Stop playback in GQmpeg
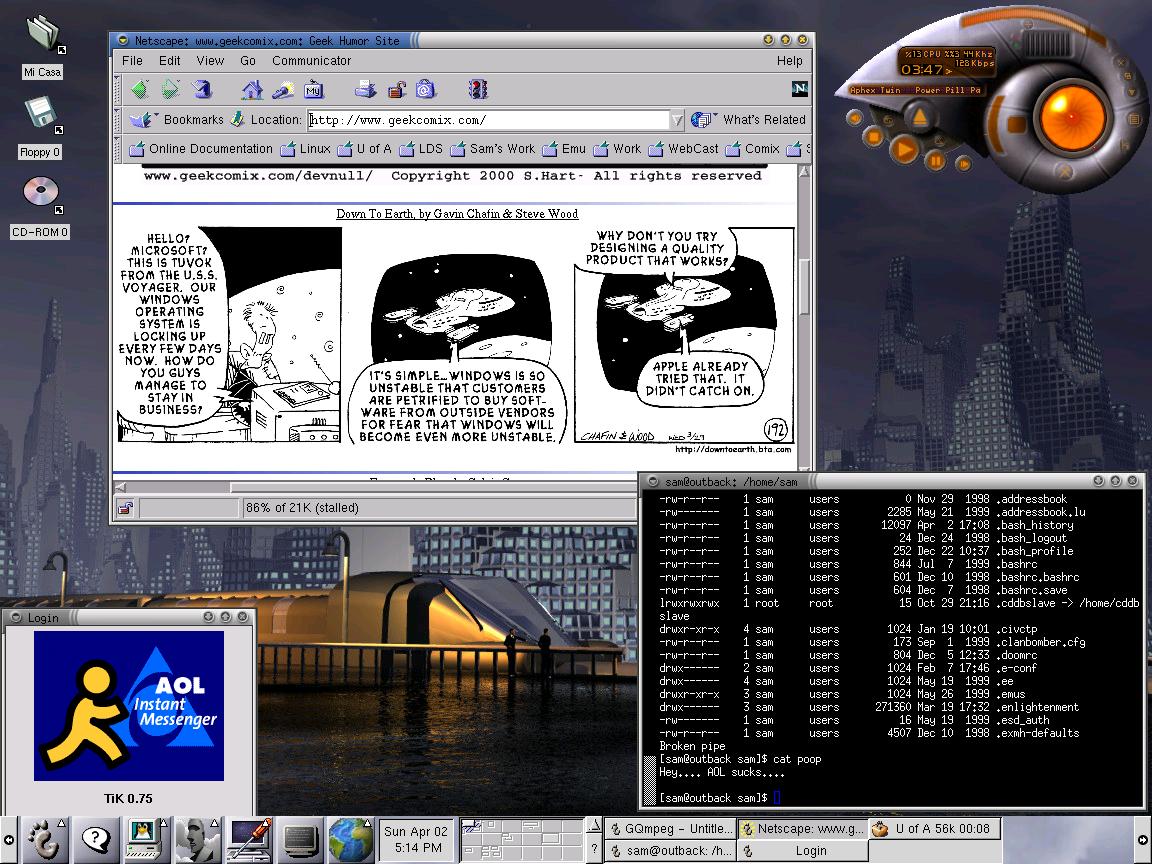Viewport: 1152px width, 864px height. [874, 137]
